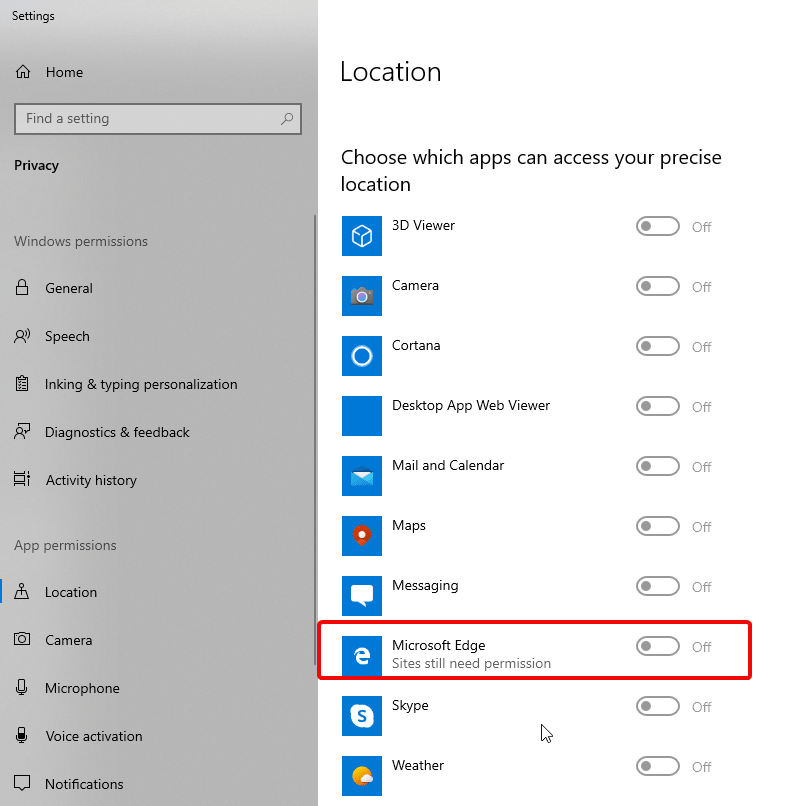Click the Windows permissions section heading

click(81, 241)
